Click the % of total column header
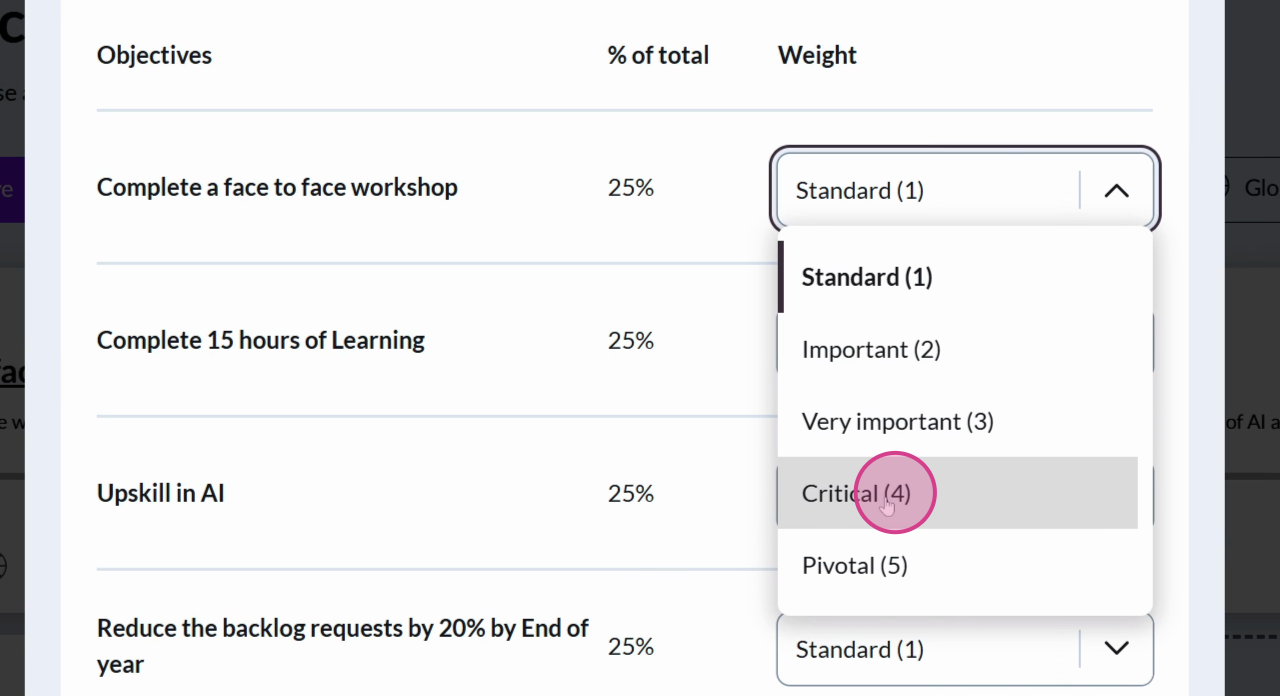 click(657, 55)
